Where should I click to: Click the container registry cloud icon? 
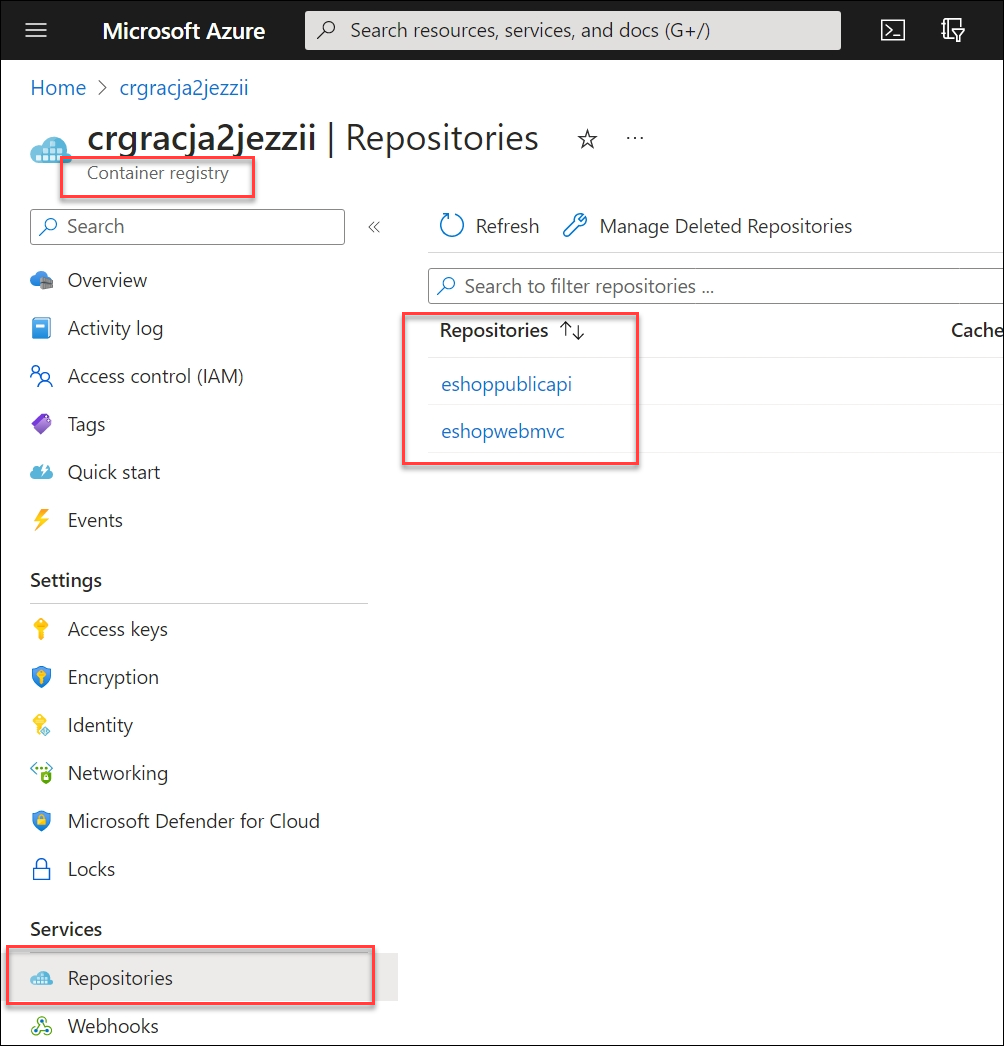(50, 150)
